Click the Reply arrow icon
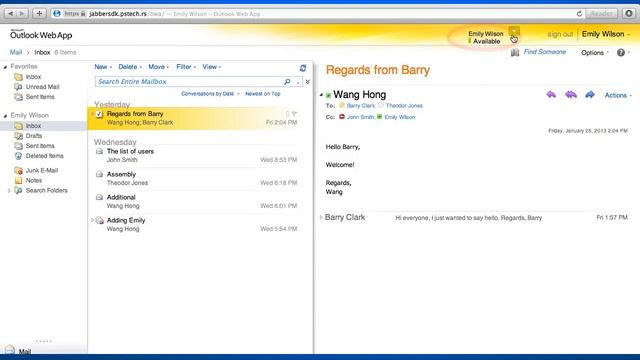This screenshot has width=640, height=360. click(551, 95)
